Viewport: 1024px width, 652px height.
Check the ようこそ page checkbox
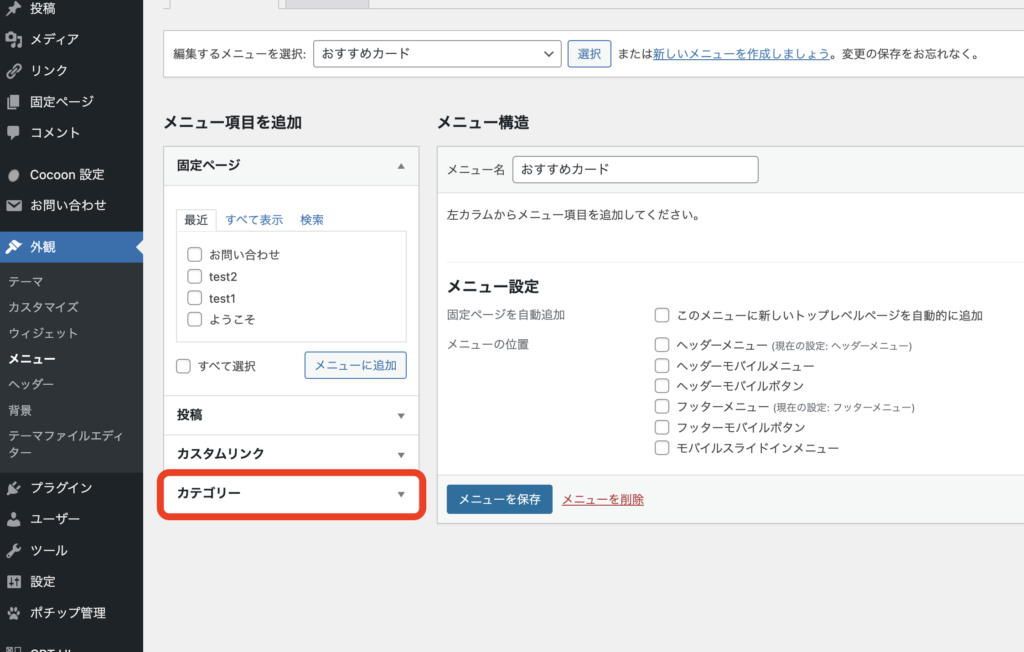click(x=195, y=319)
